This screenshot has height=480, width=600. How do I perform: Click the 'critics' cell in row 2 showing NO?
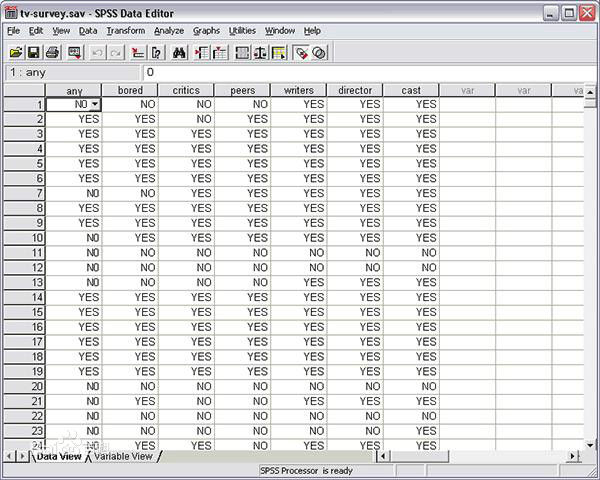coord(186,119)
